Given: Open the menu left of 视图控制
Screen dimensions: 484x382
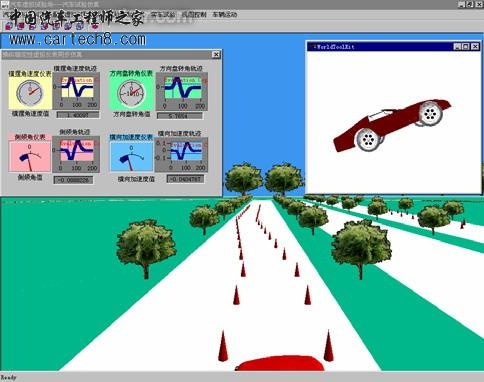Looking at the screenshot, I should 163,15.
